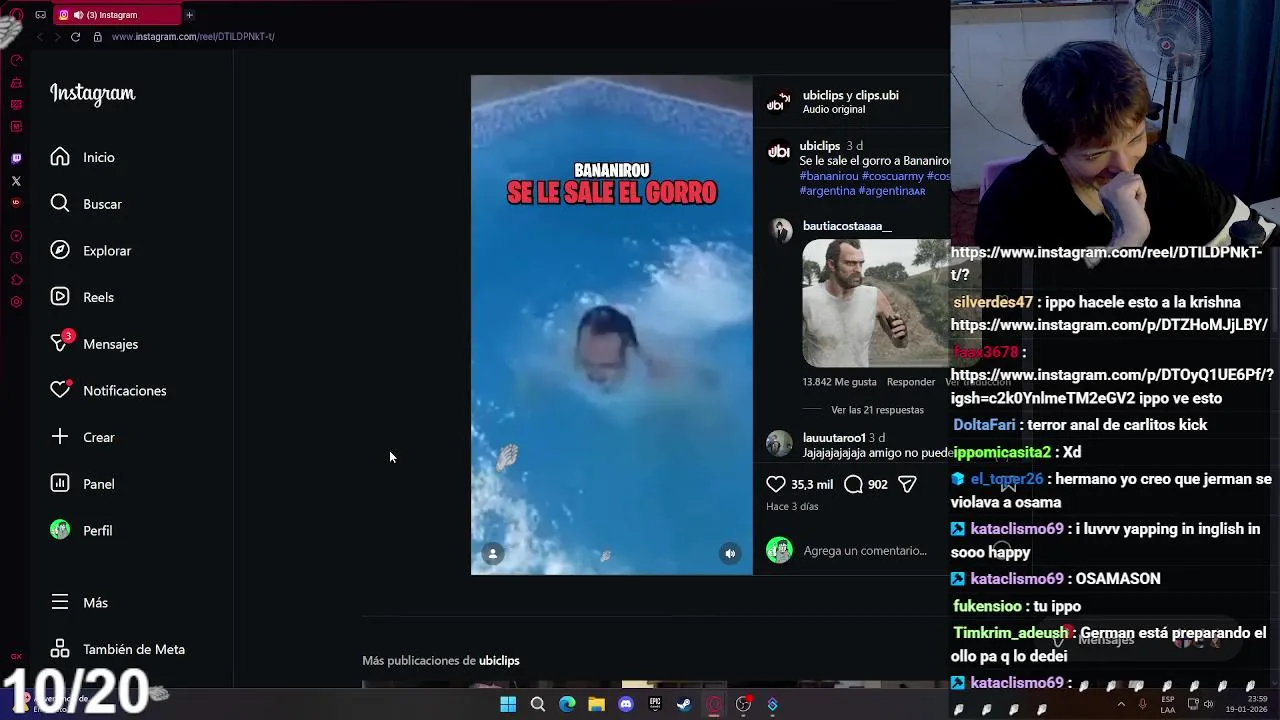Mute the reel video audio
Screen dimensions: 1280x720
point(730,553)
